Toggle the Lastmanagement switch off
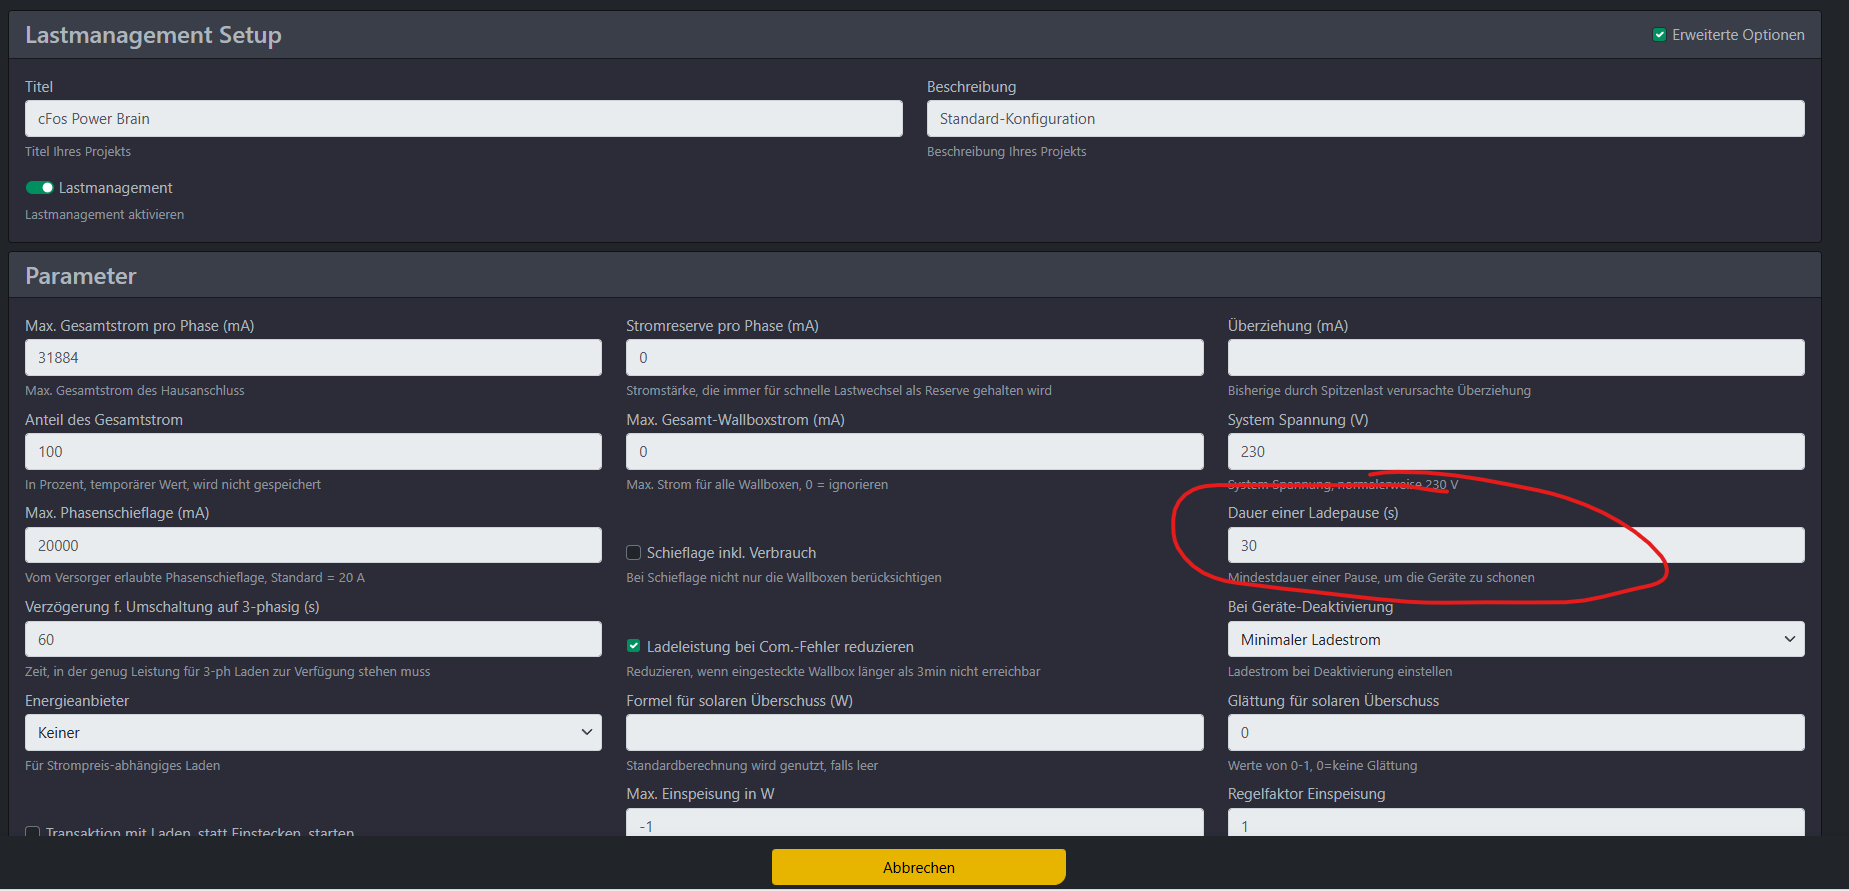Screen dimensions: 1849x891 pyautogui.click(x=40, y=188)
